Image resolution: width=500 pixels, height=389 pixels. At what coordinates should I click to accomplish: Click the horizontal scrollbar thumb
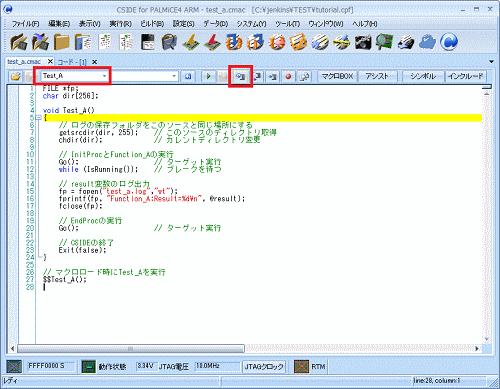(131, 349)
